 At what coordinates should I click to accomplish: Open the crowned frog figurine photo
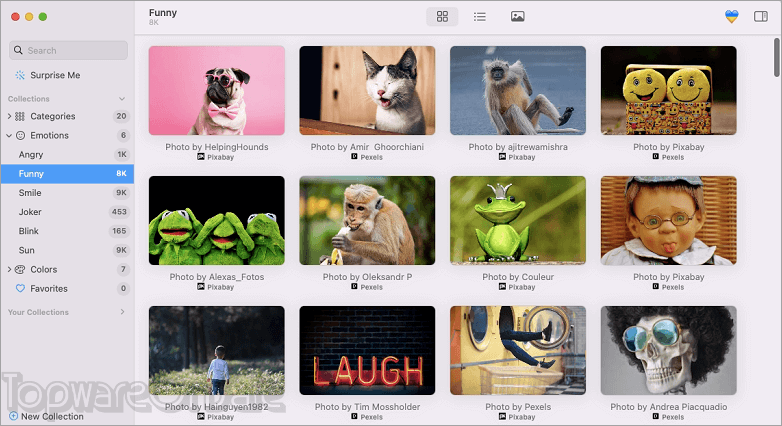point(518,220)
